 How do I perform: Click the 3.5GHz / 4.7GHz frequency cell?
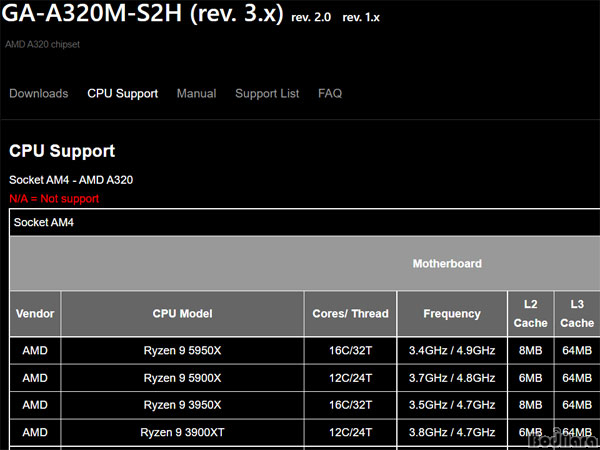tap(452, 405)
